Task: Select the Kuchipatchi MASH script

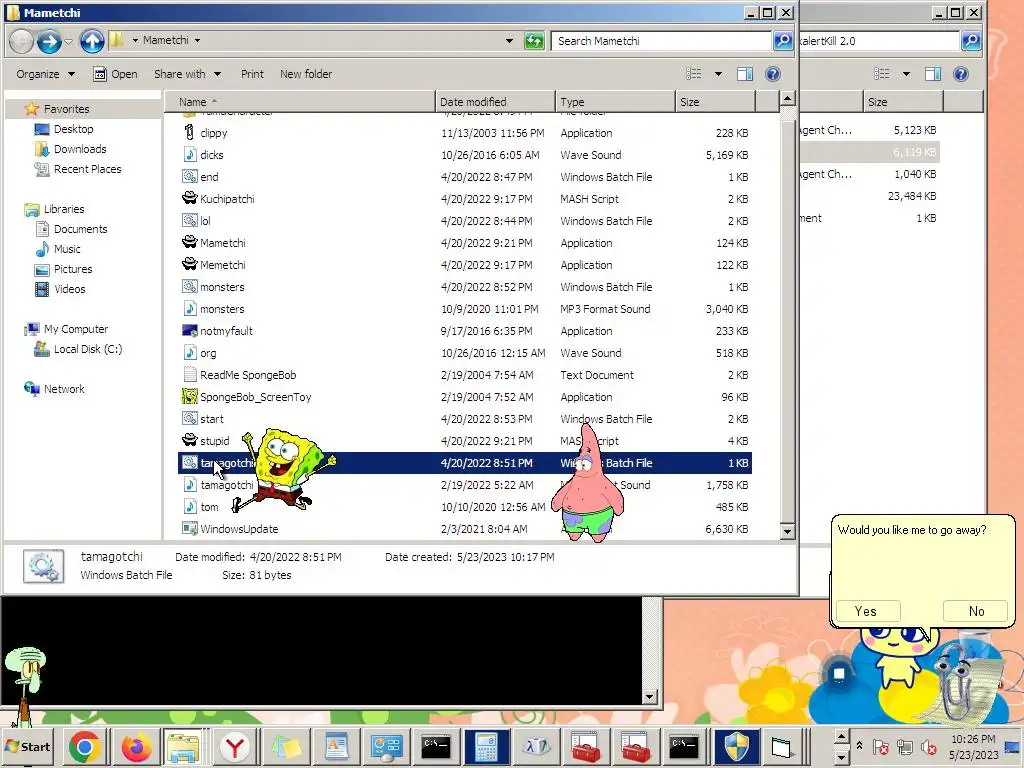Action: [464, 199]
